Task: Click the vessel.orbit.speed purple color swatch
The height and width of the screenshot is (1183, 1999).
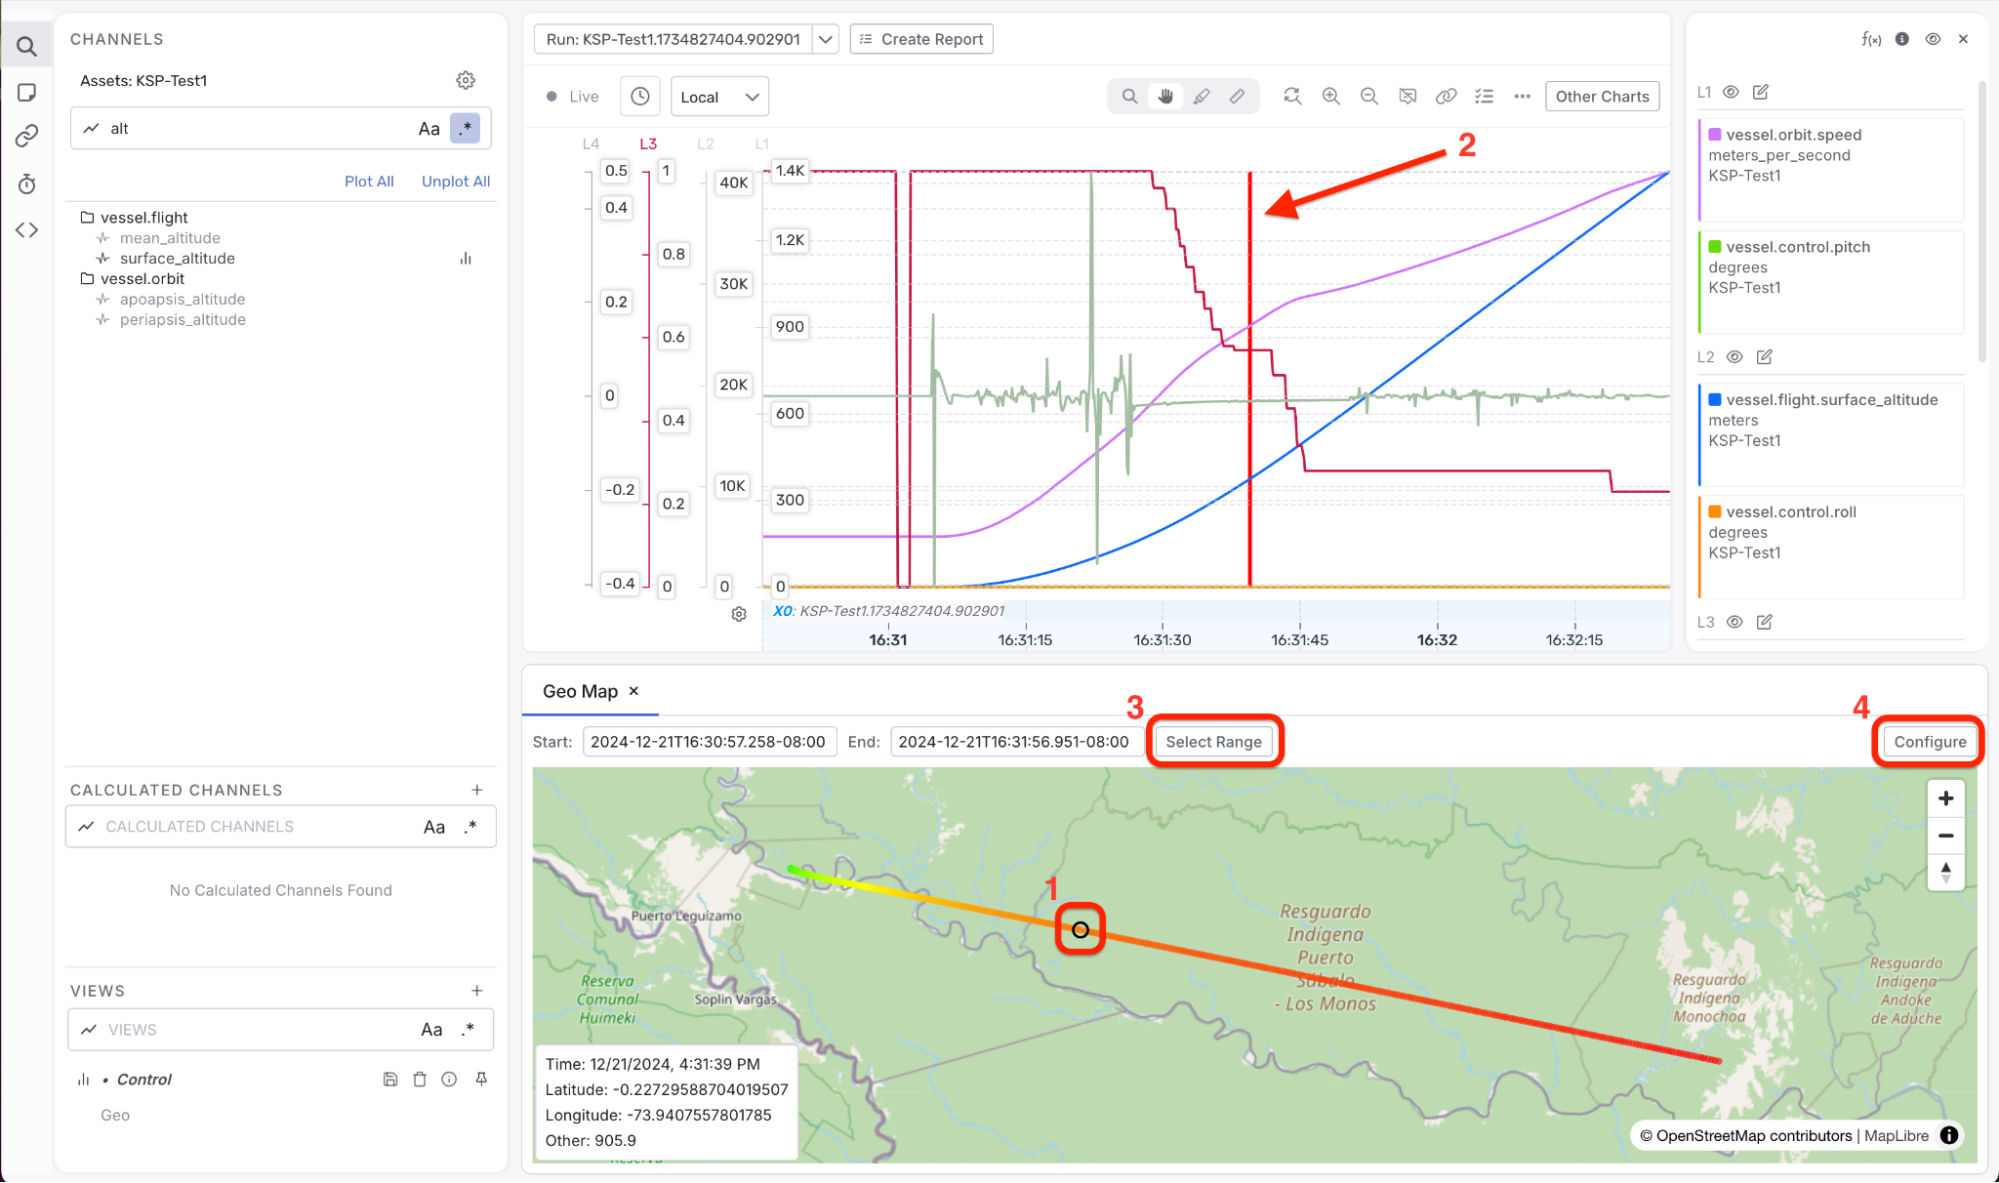Action: tap(1715, 134)
